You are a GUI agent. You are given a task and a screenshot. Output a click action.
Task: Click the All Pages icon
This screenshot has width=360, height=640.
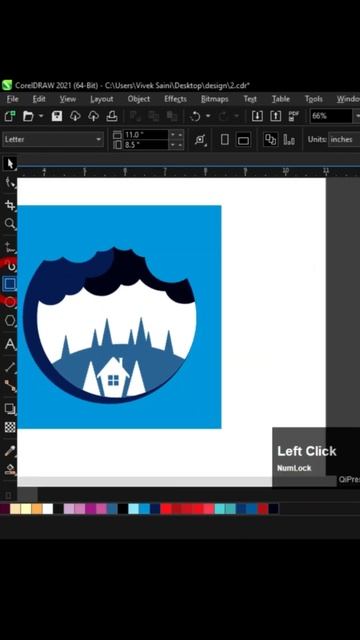(271, 140)
